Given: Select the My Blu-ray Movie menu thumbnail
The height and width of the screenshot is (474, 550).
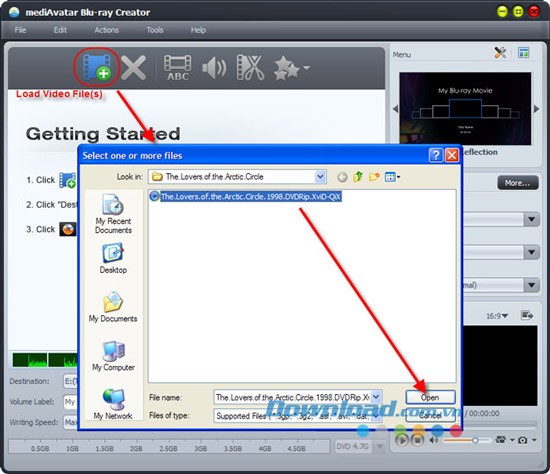Looking at the screenshot, I should coord(465,108).
